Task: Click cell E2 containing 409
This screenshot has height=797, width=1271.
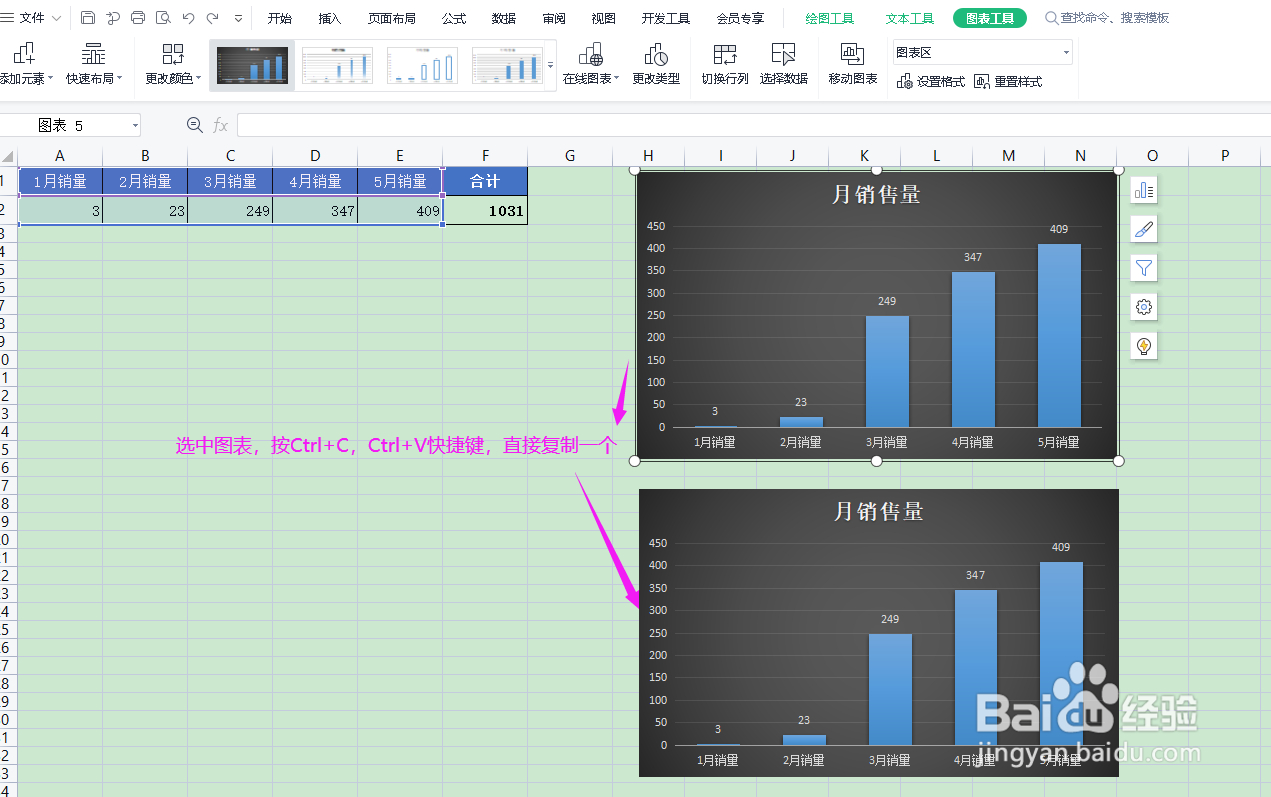Action: point(400,211)
